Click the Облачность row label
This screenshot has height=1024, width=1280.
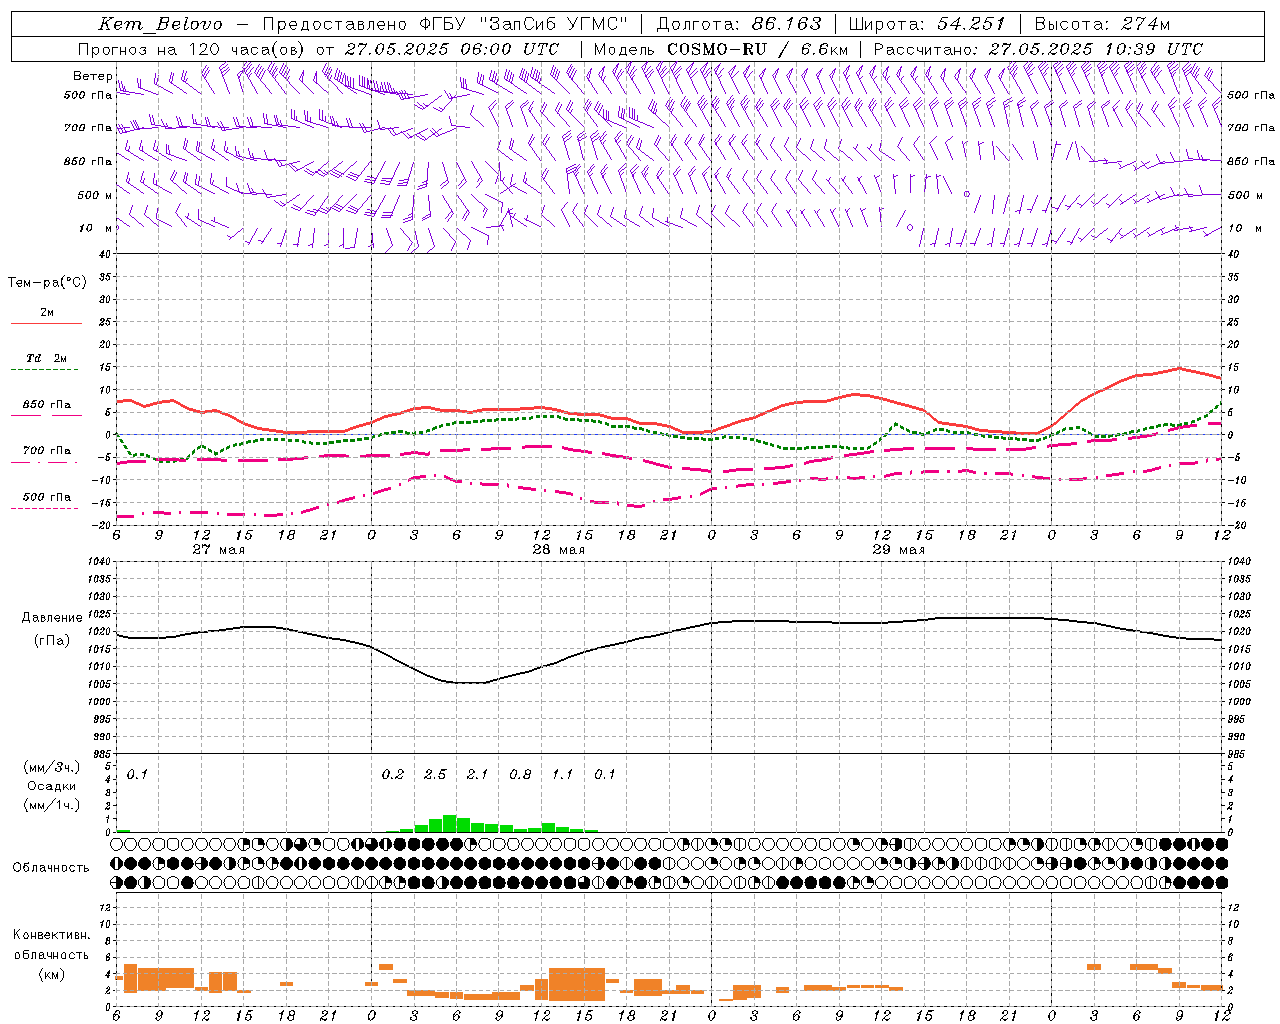click(51, 868)
